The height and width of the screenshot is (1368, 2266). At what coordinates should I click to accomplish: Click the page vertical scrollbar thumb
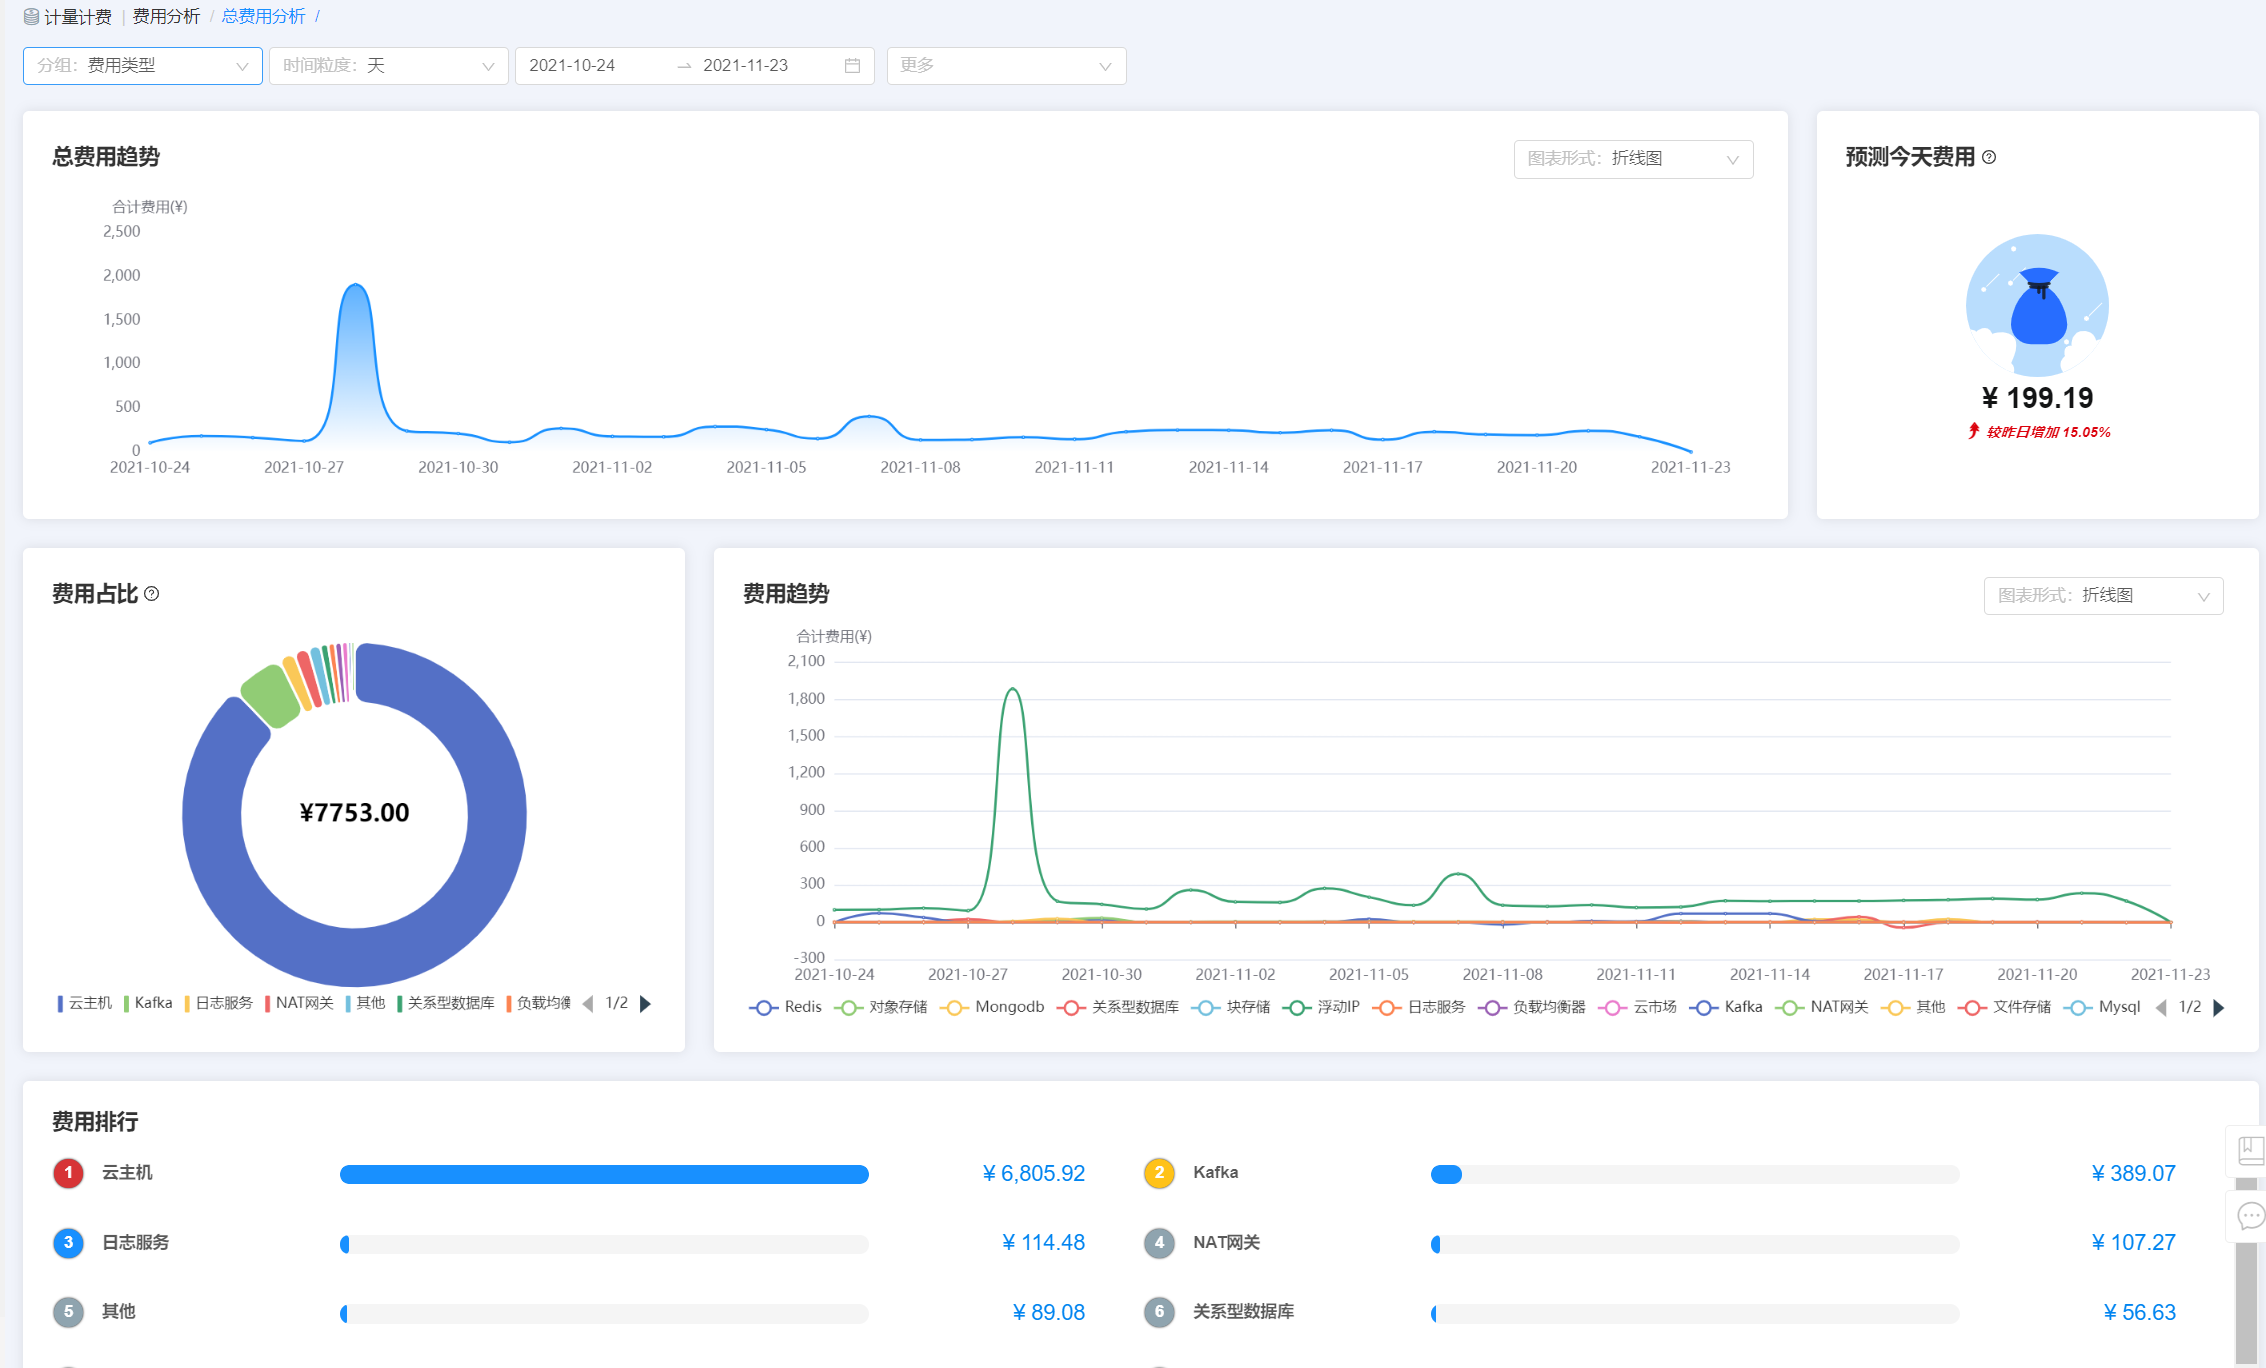click(x=2247, y=1304)
